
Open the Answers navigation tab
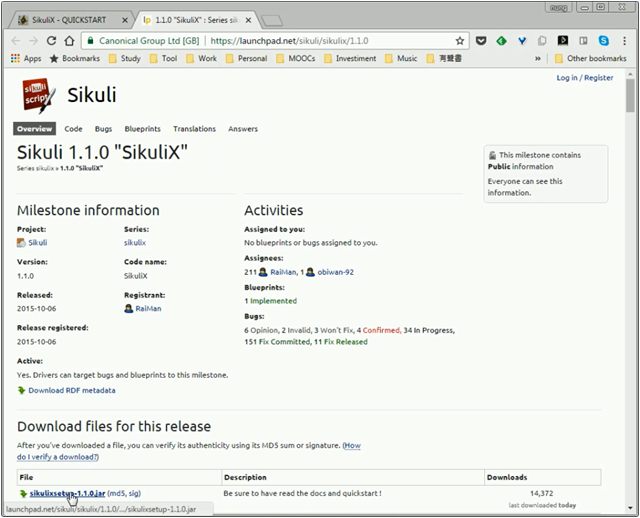click(x=243, y=129)
